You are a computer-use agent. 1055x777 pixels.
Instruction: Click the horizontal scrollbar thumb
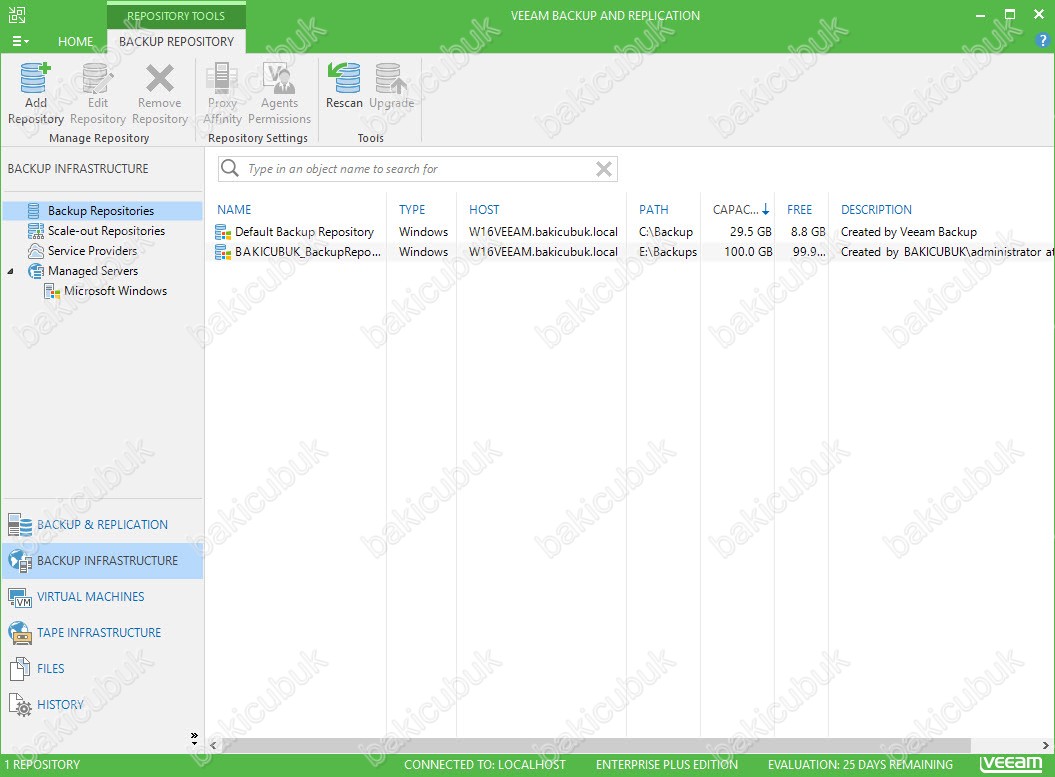(x=596, y=745)
